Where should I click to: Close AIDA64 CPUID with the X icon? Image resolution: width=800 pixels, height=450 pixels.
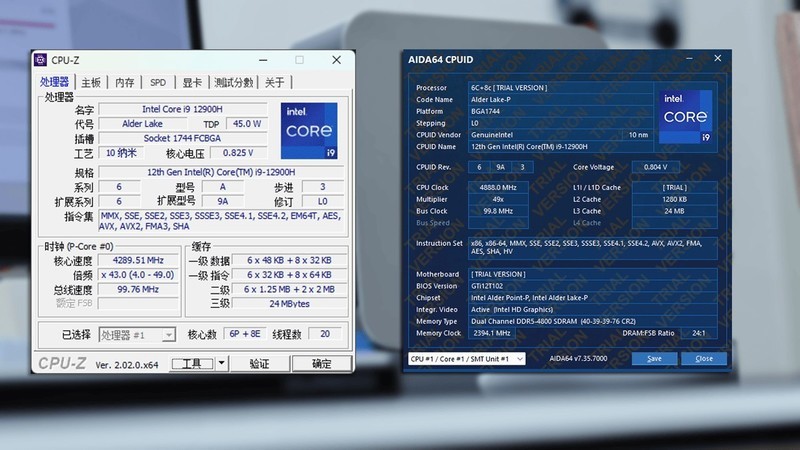point(717,58)
